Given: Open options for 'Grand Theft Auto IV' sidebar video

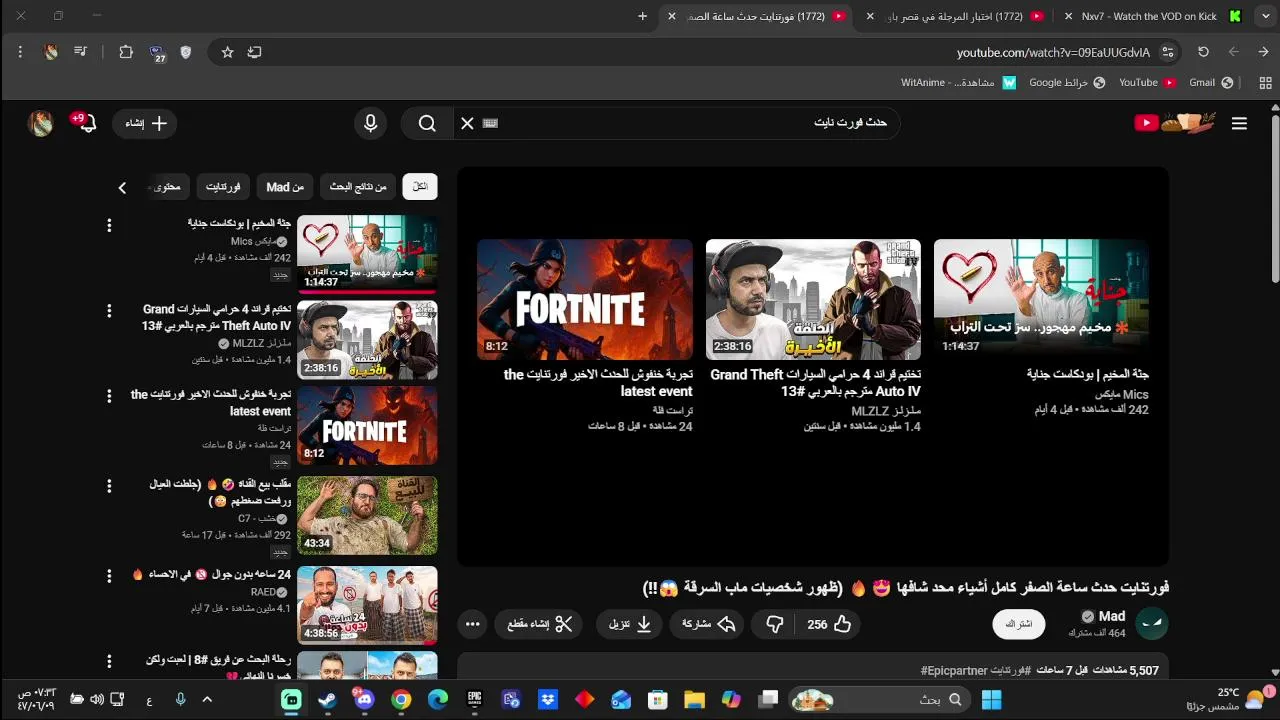Looking at the screenshot, I should 109,312.
